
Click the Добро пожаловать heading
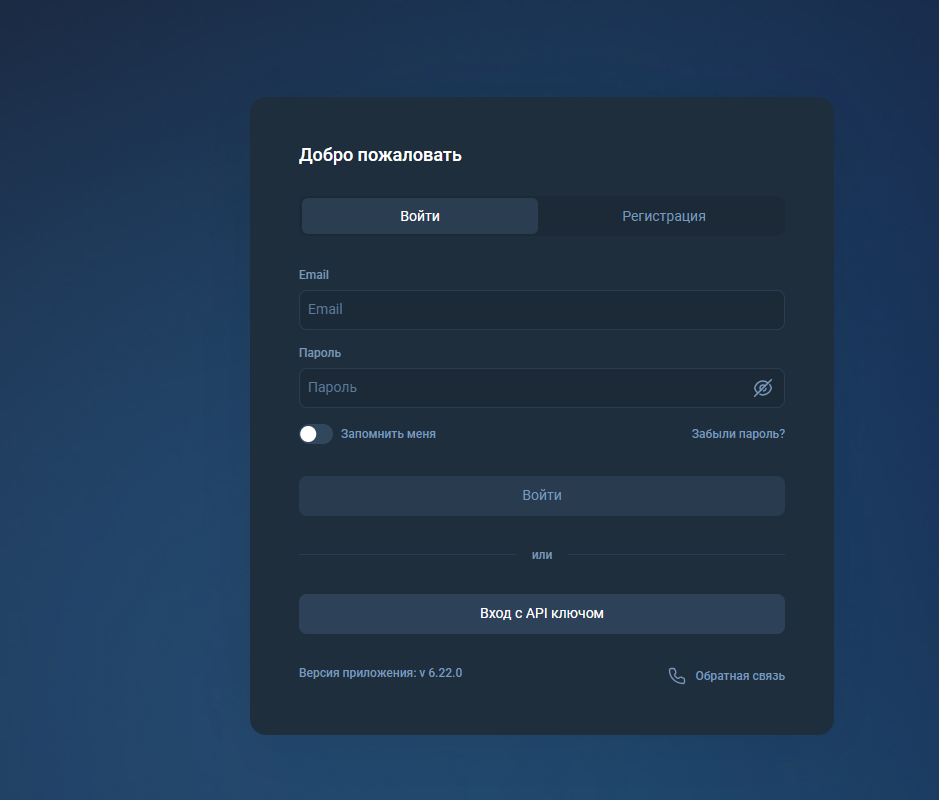click(x=380, y=155)
